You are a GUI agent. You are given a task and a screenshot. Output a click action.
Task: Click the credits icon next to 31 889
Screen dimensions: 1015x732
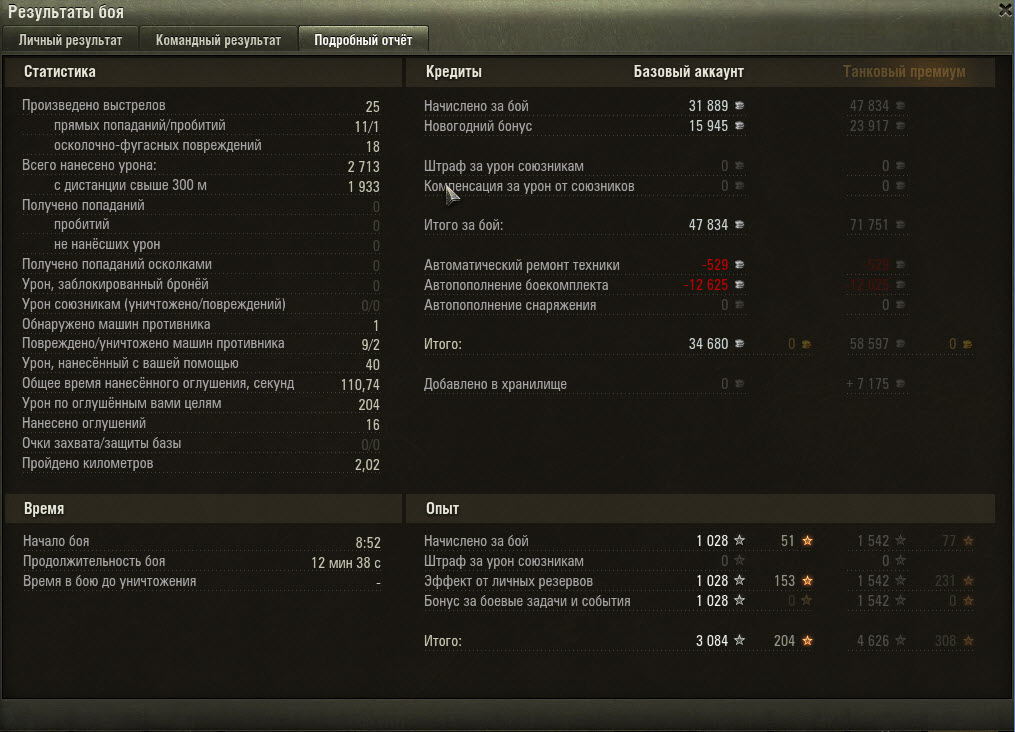click(739, 105)
